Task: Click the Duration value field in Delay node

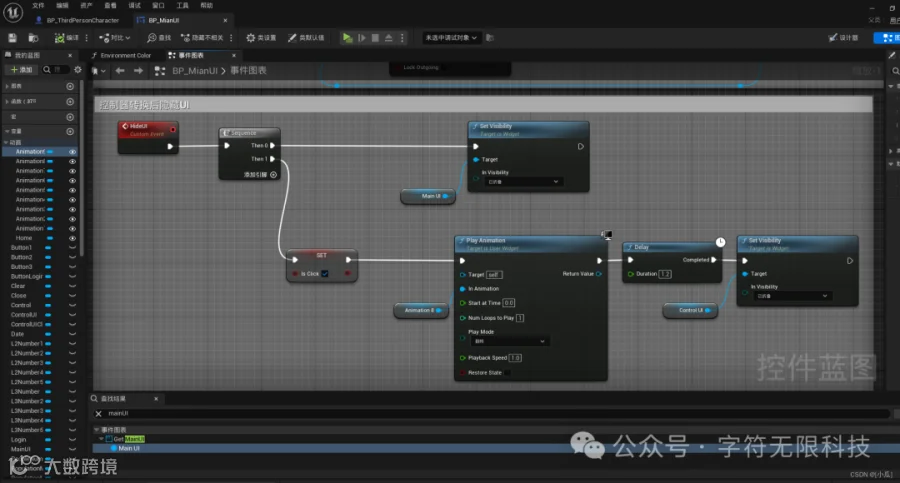Action: [666, 273]
